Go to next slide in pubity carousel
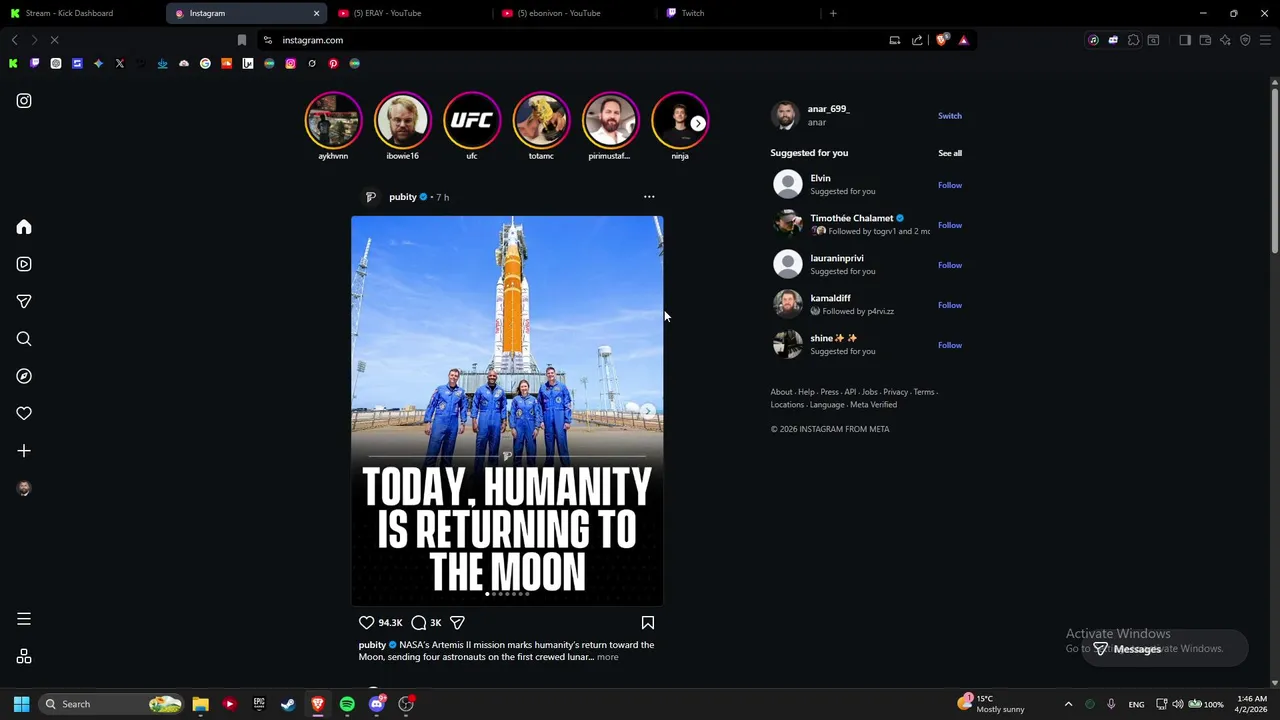Image resolution: width=1280 pixels, height=720 pixels. click(648, 411)
